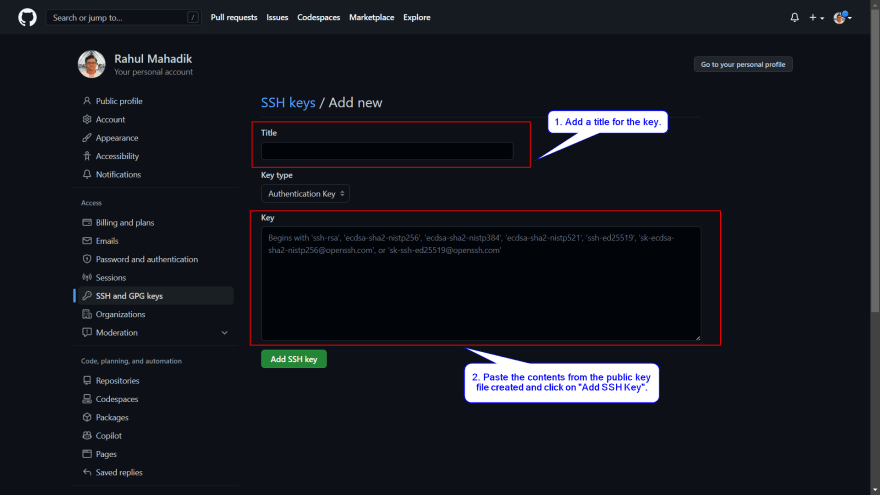Click Rahul Mahadik profile picture
Image resolution: width=880 pixels, height=495 pixels.
click(91, 64)
